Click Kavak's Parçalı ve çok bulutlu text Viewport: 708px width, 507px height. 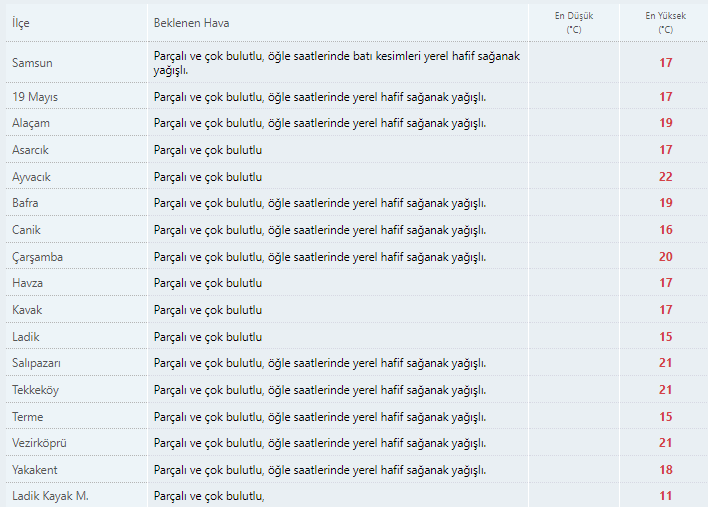208,310
